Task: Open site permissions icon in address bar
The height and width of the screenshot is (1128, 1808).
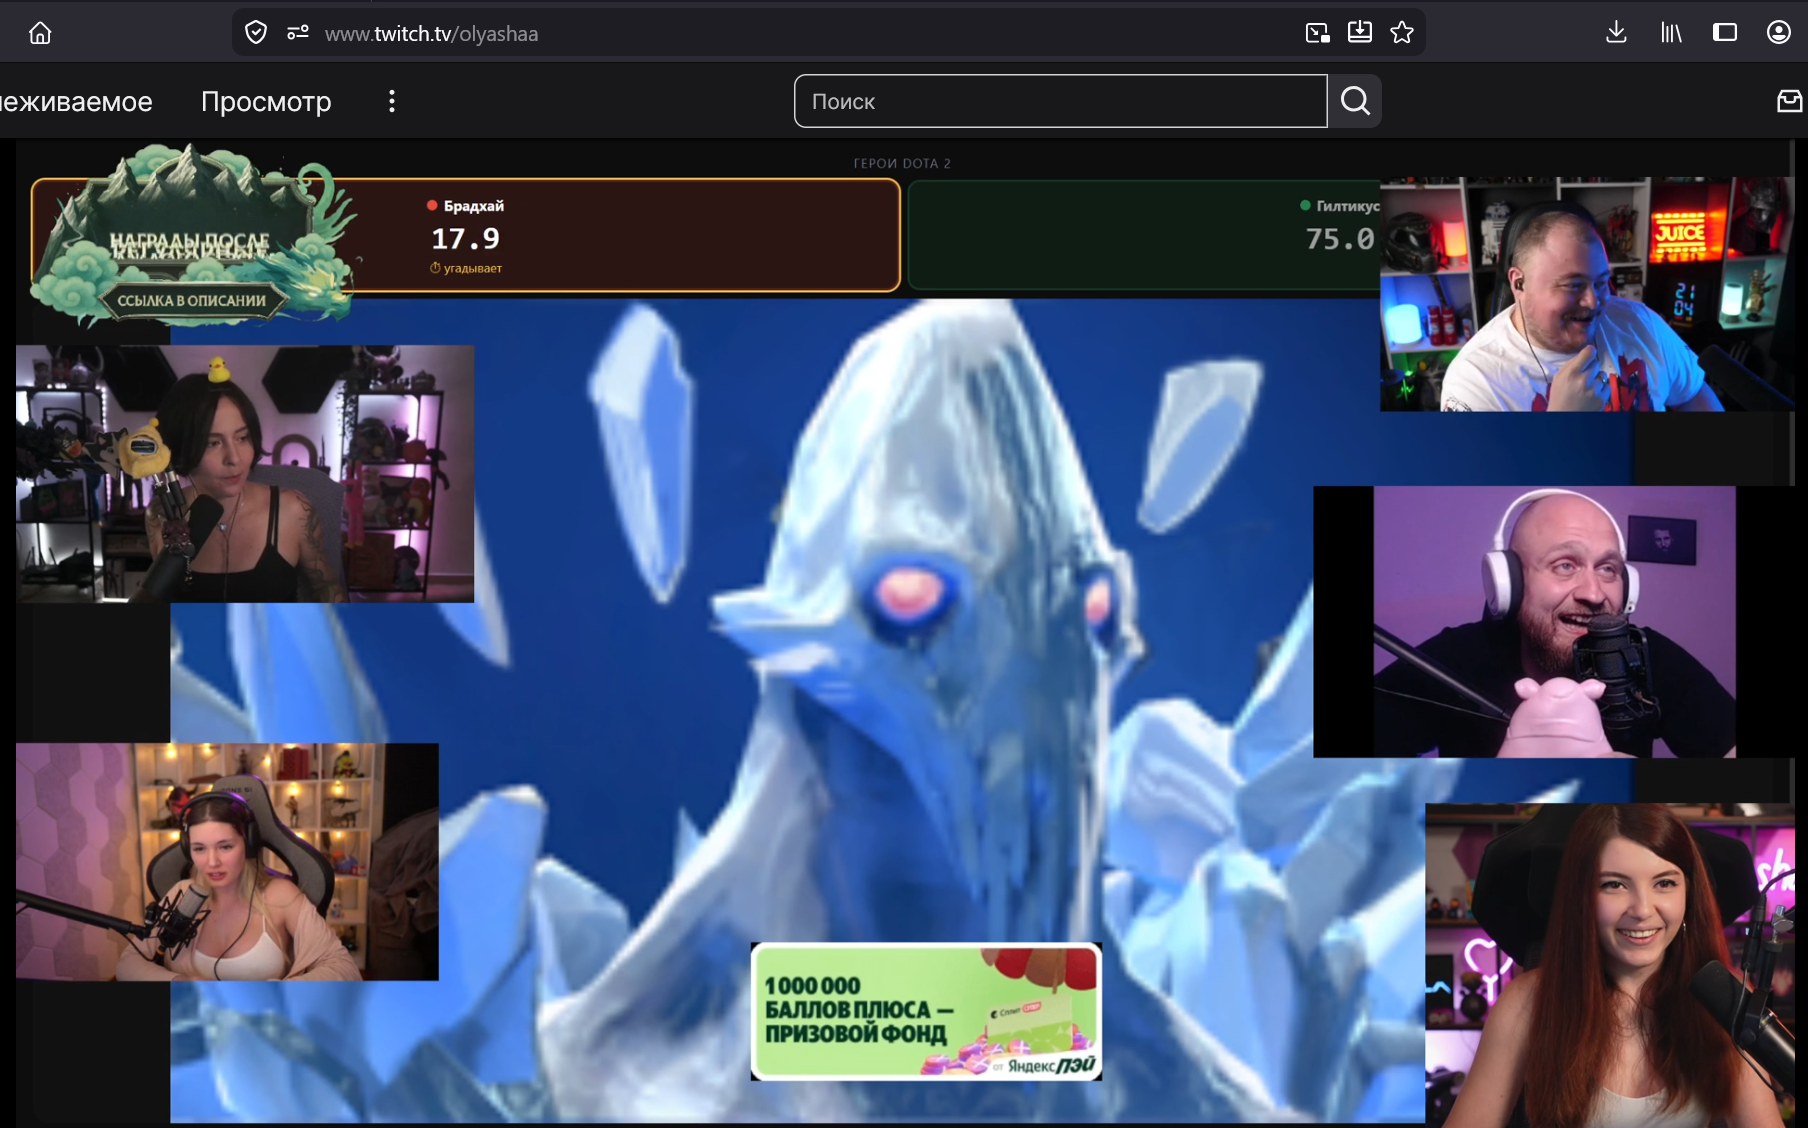Action: click(x=298, y=33)
